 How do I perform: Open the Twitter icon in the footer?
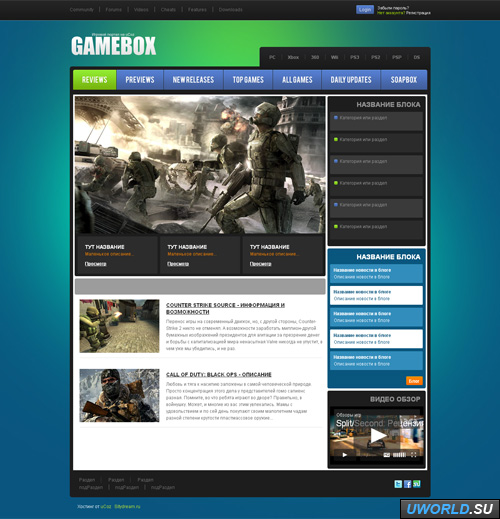[398, 484]
